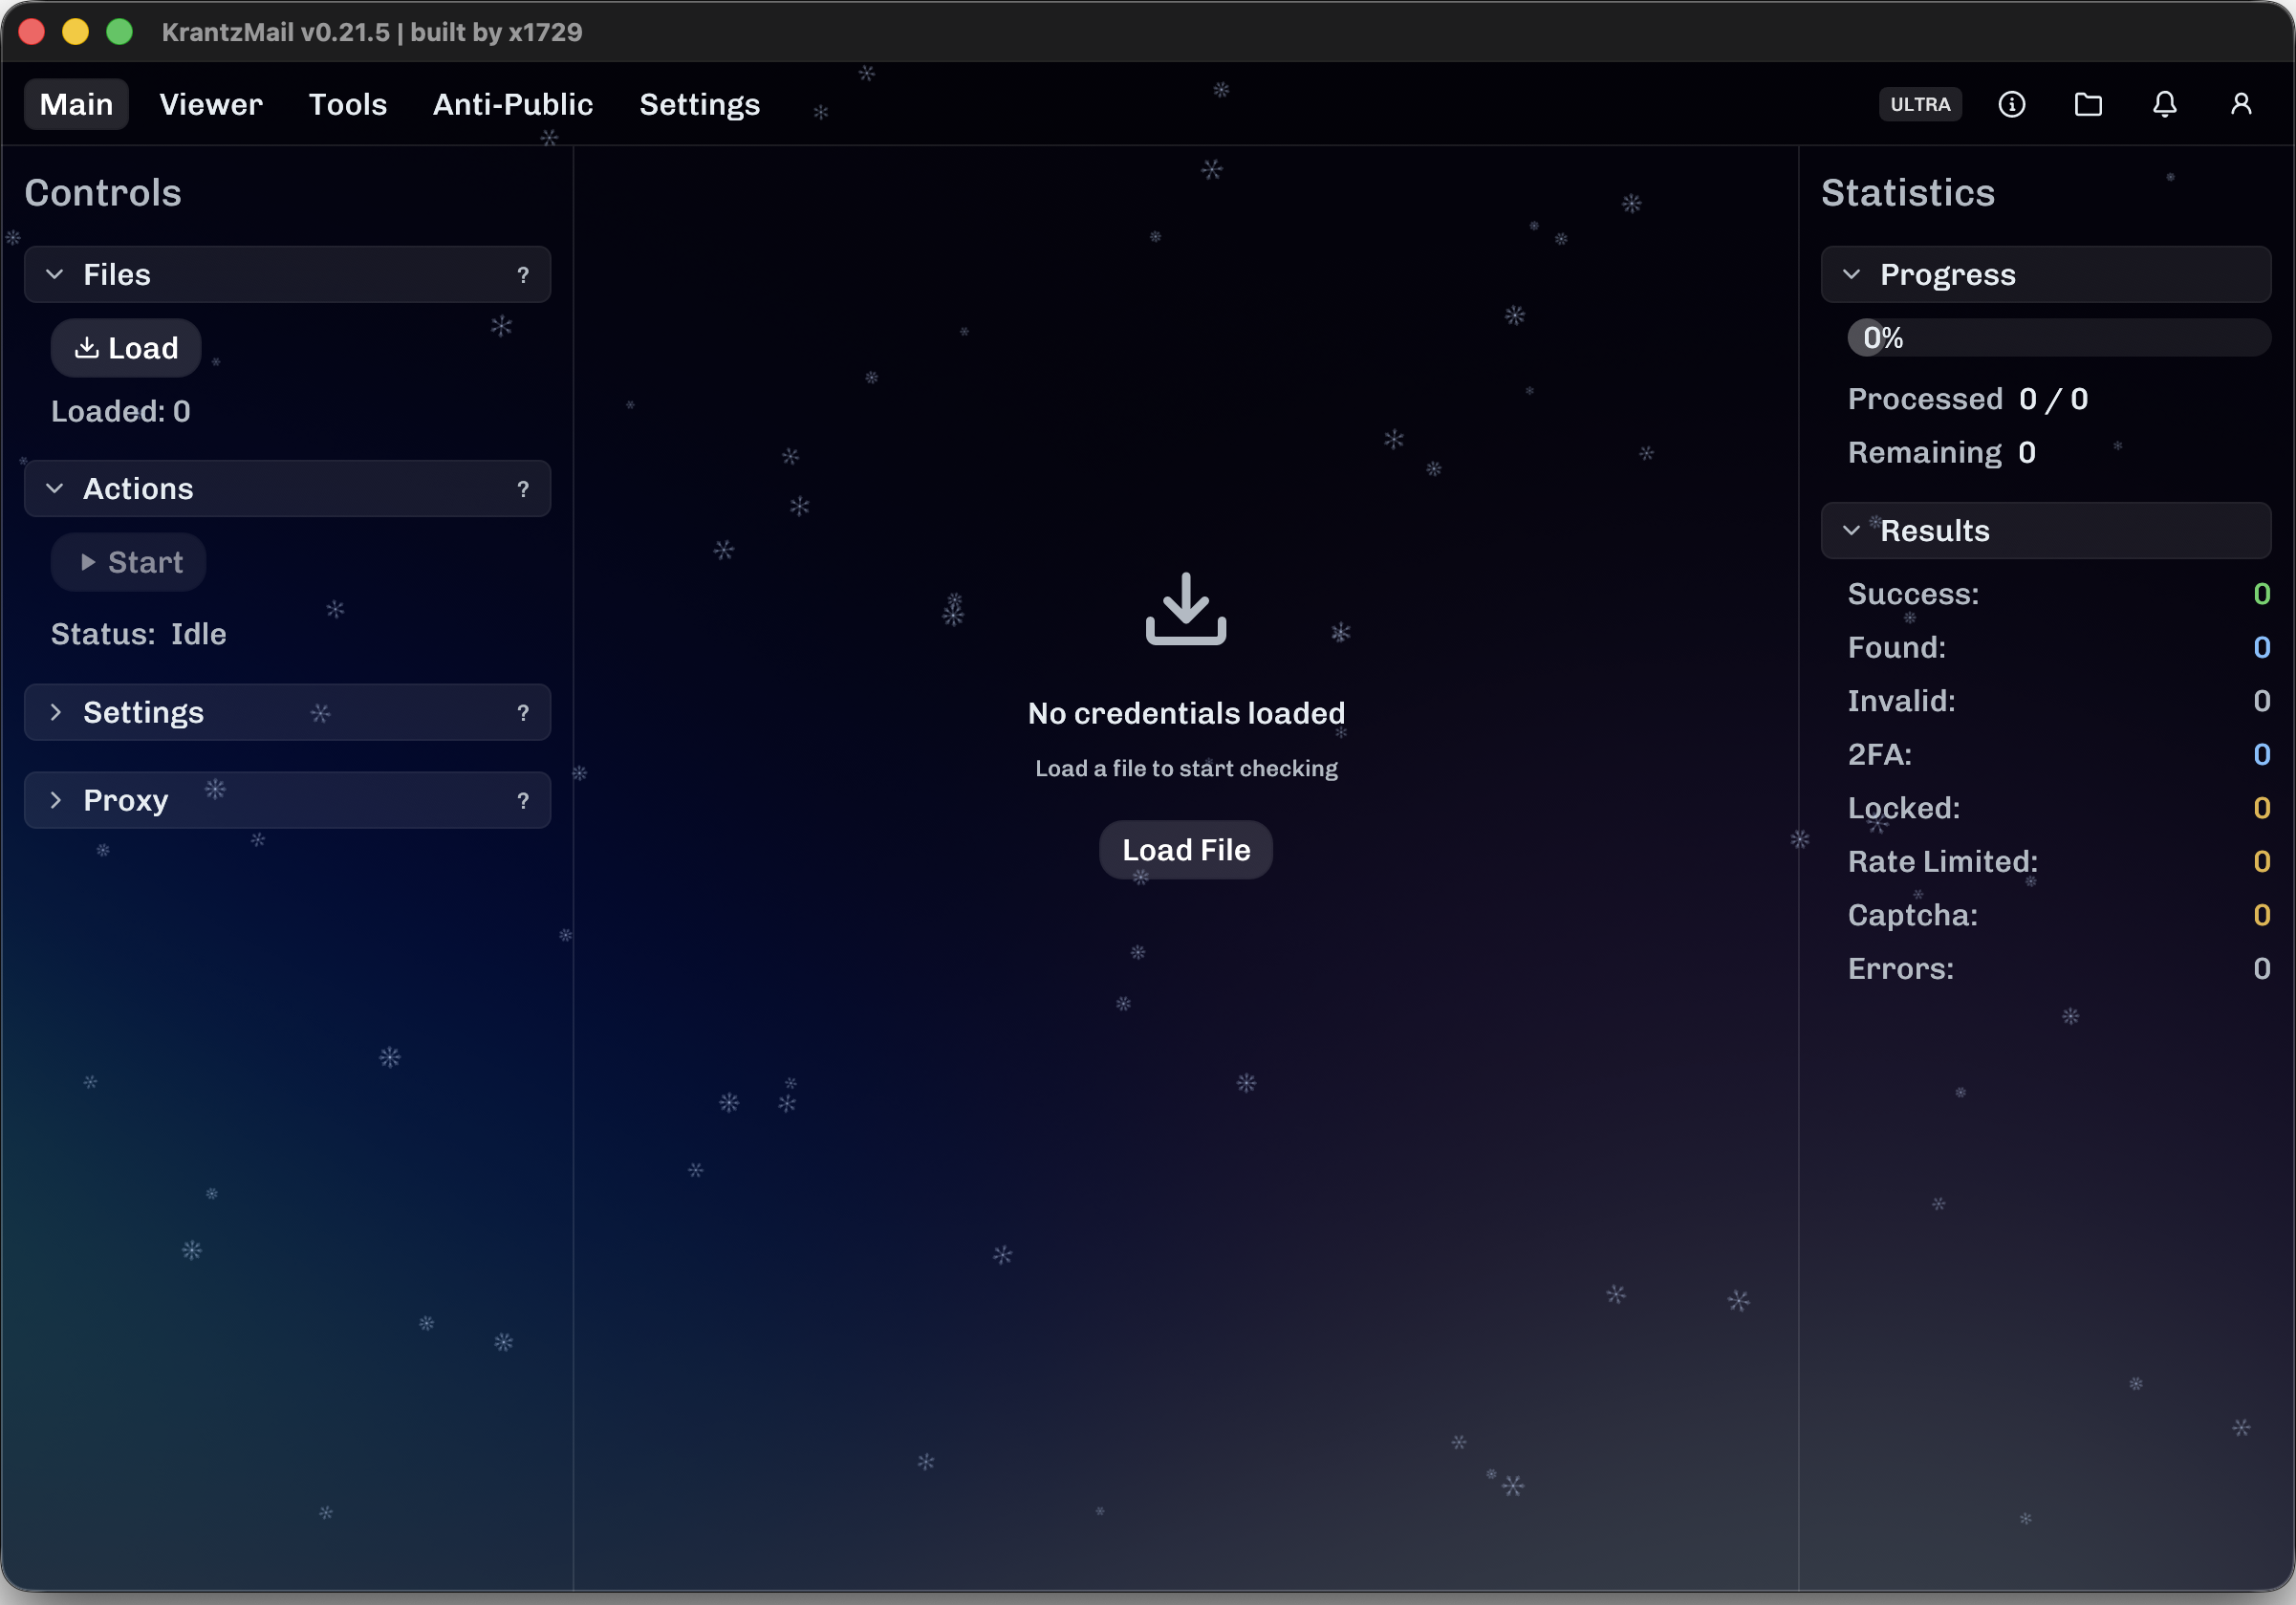Click the Proxy help question mark
This screenshot has height=1605, width=2296.
[x=522, y=801]
